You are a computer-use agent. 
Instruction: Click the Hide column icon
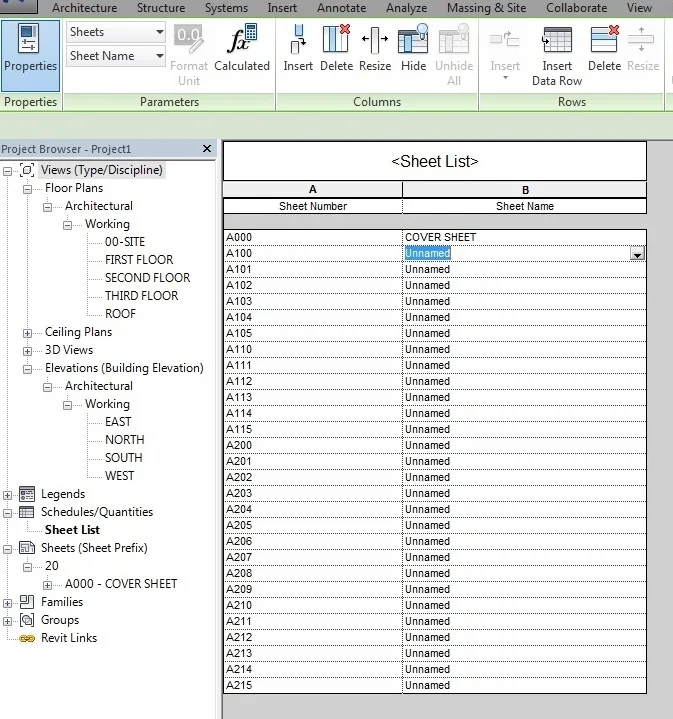click(x=413, y=39)
